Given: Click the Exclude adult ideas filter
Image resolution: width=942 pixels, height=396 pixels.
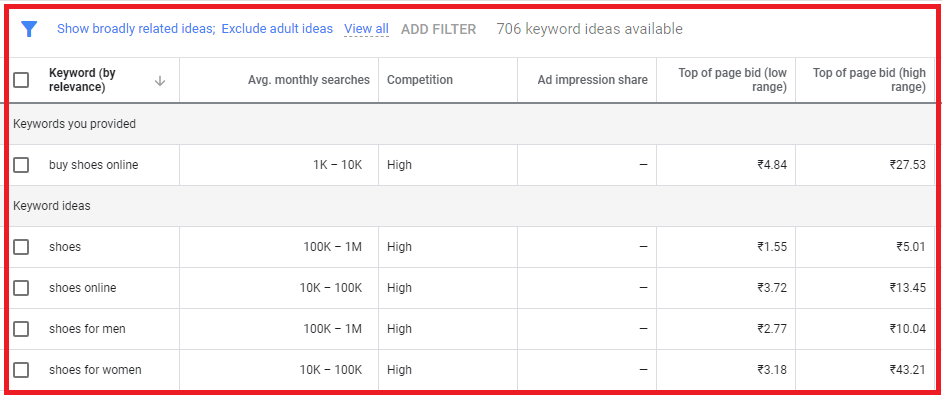Looking at the screenshot, I should pyautogui.click(x=277, y=29).
